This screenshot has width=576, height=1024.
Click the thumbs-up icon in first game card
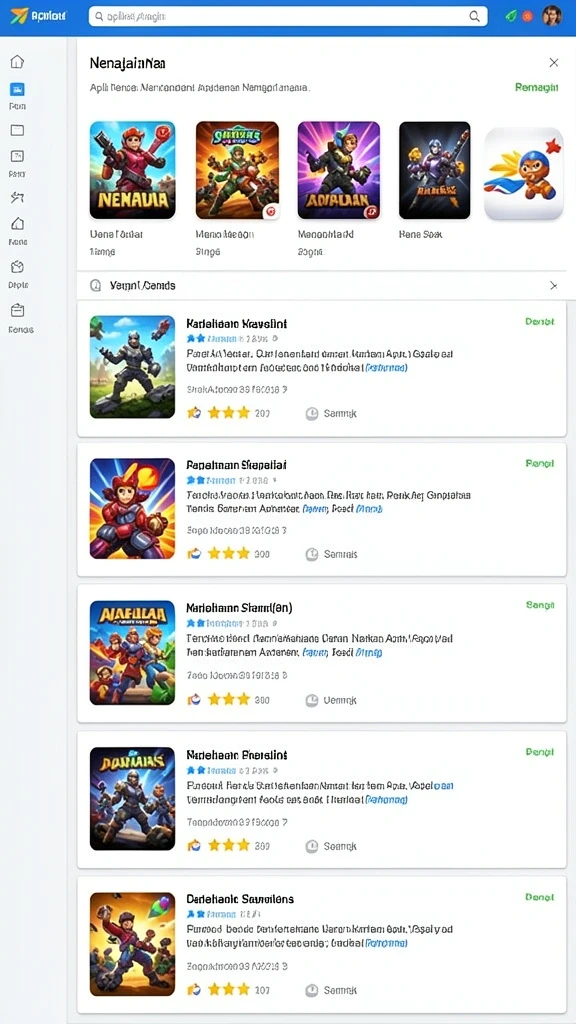(x=194, y=413)
